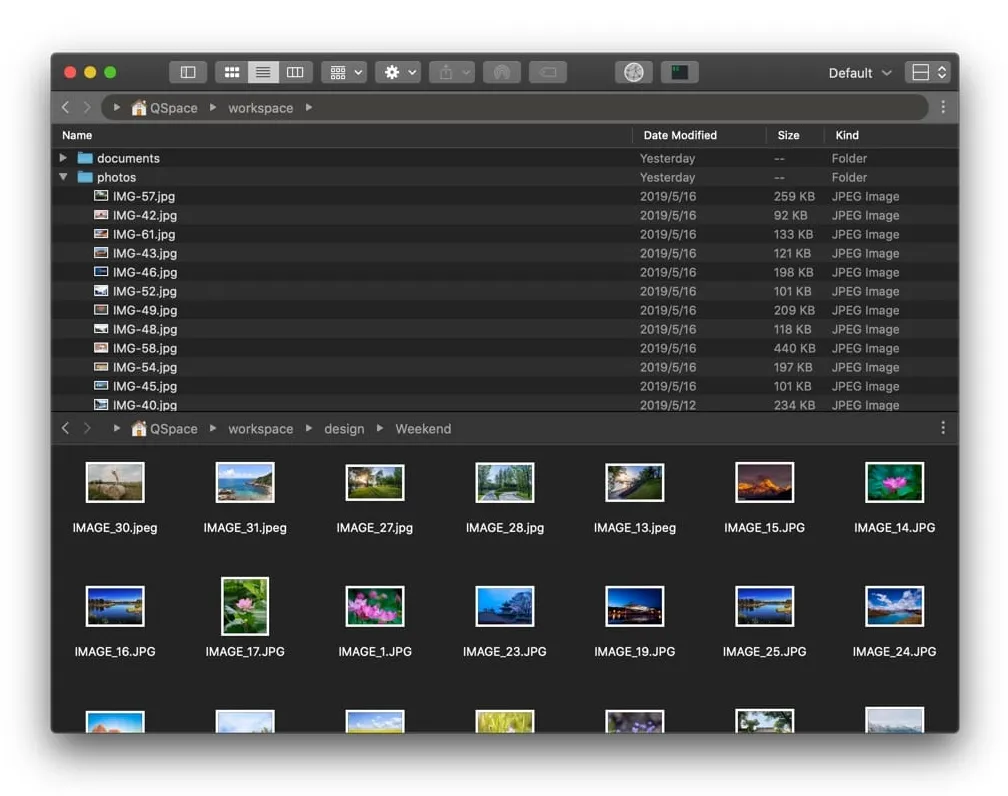The image size is (1008, 796).
Task: Collapse the photos folder
Action: 64,177
